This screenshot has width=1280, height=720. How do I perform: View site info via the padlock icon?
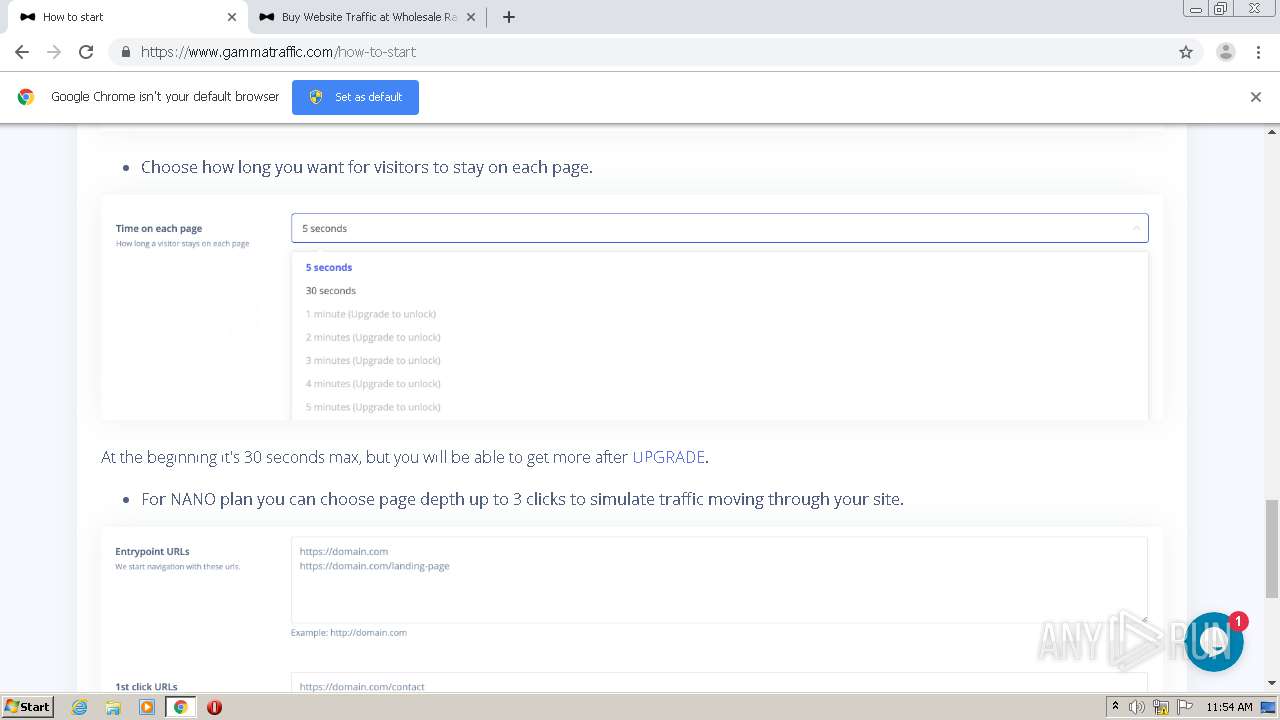point(125,52)
